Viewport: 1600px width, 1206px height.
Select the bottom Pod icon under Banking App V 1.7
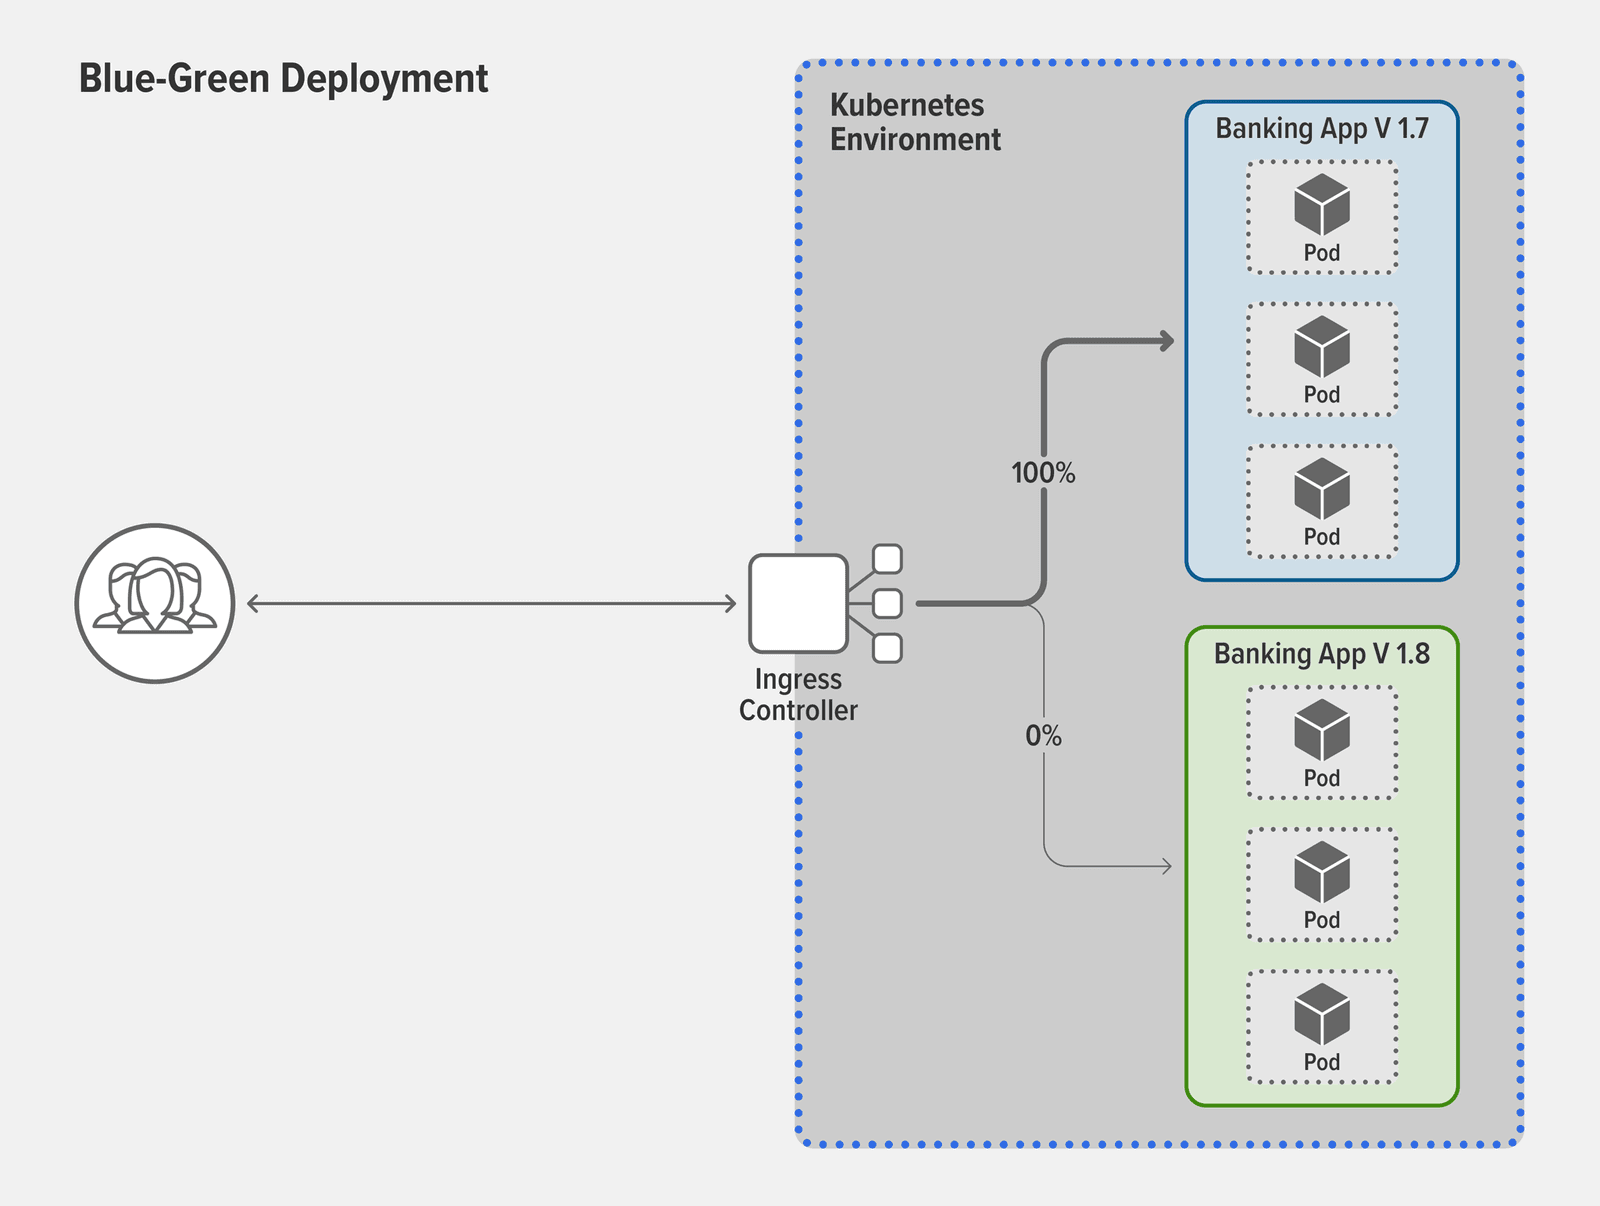(x=1321, y=489)
